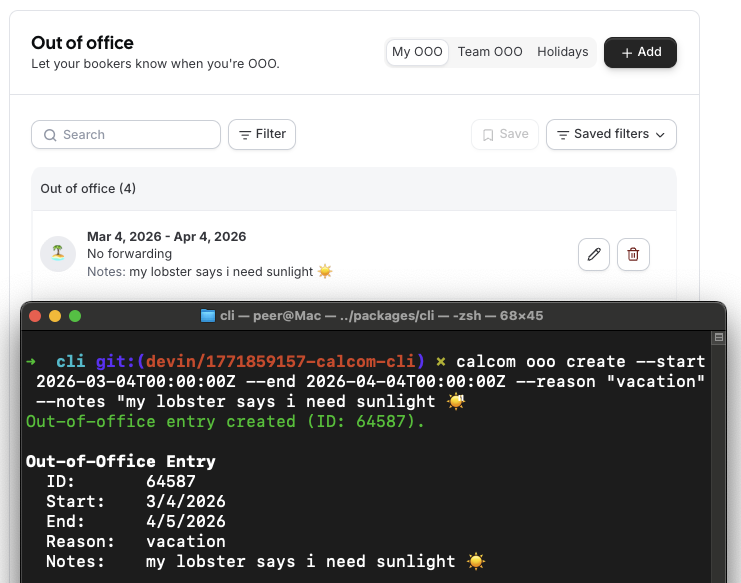Click the terminal scroll marker icon at top right

pos(718,337)
